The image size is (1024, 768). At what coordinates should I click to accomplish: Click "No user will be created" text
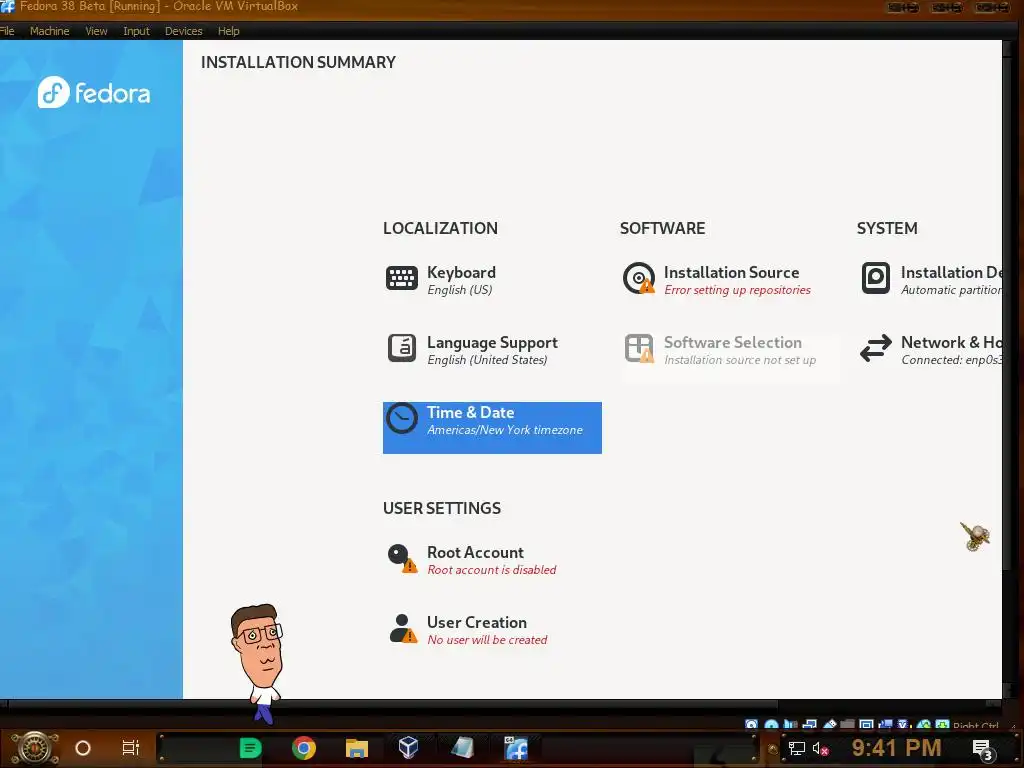point(487,640)
